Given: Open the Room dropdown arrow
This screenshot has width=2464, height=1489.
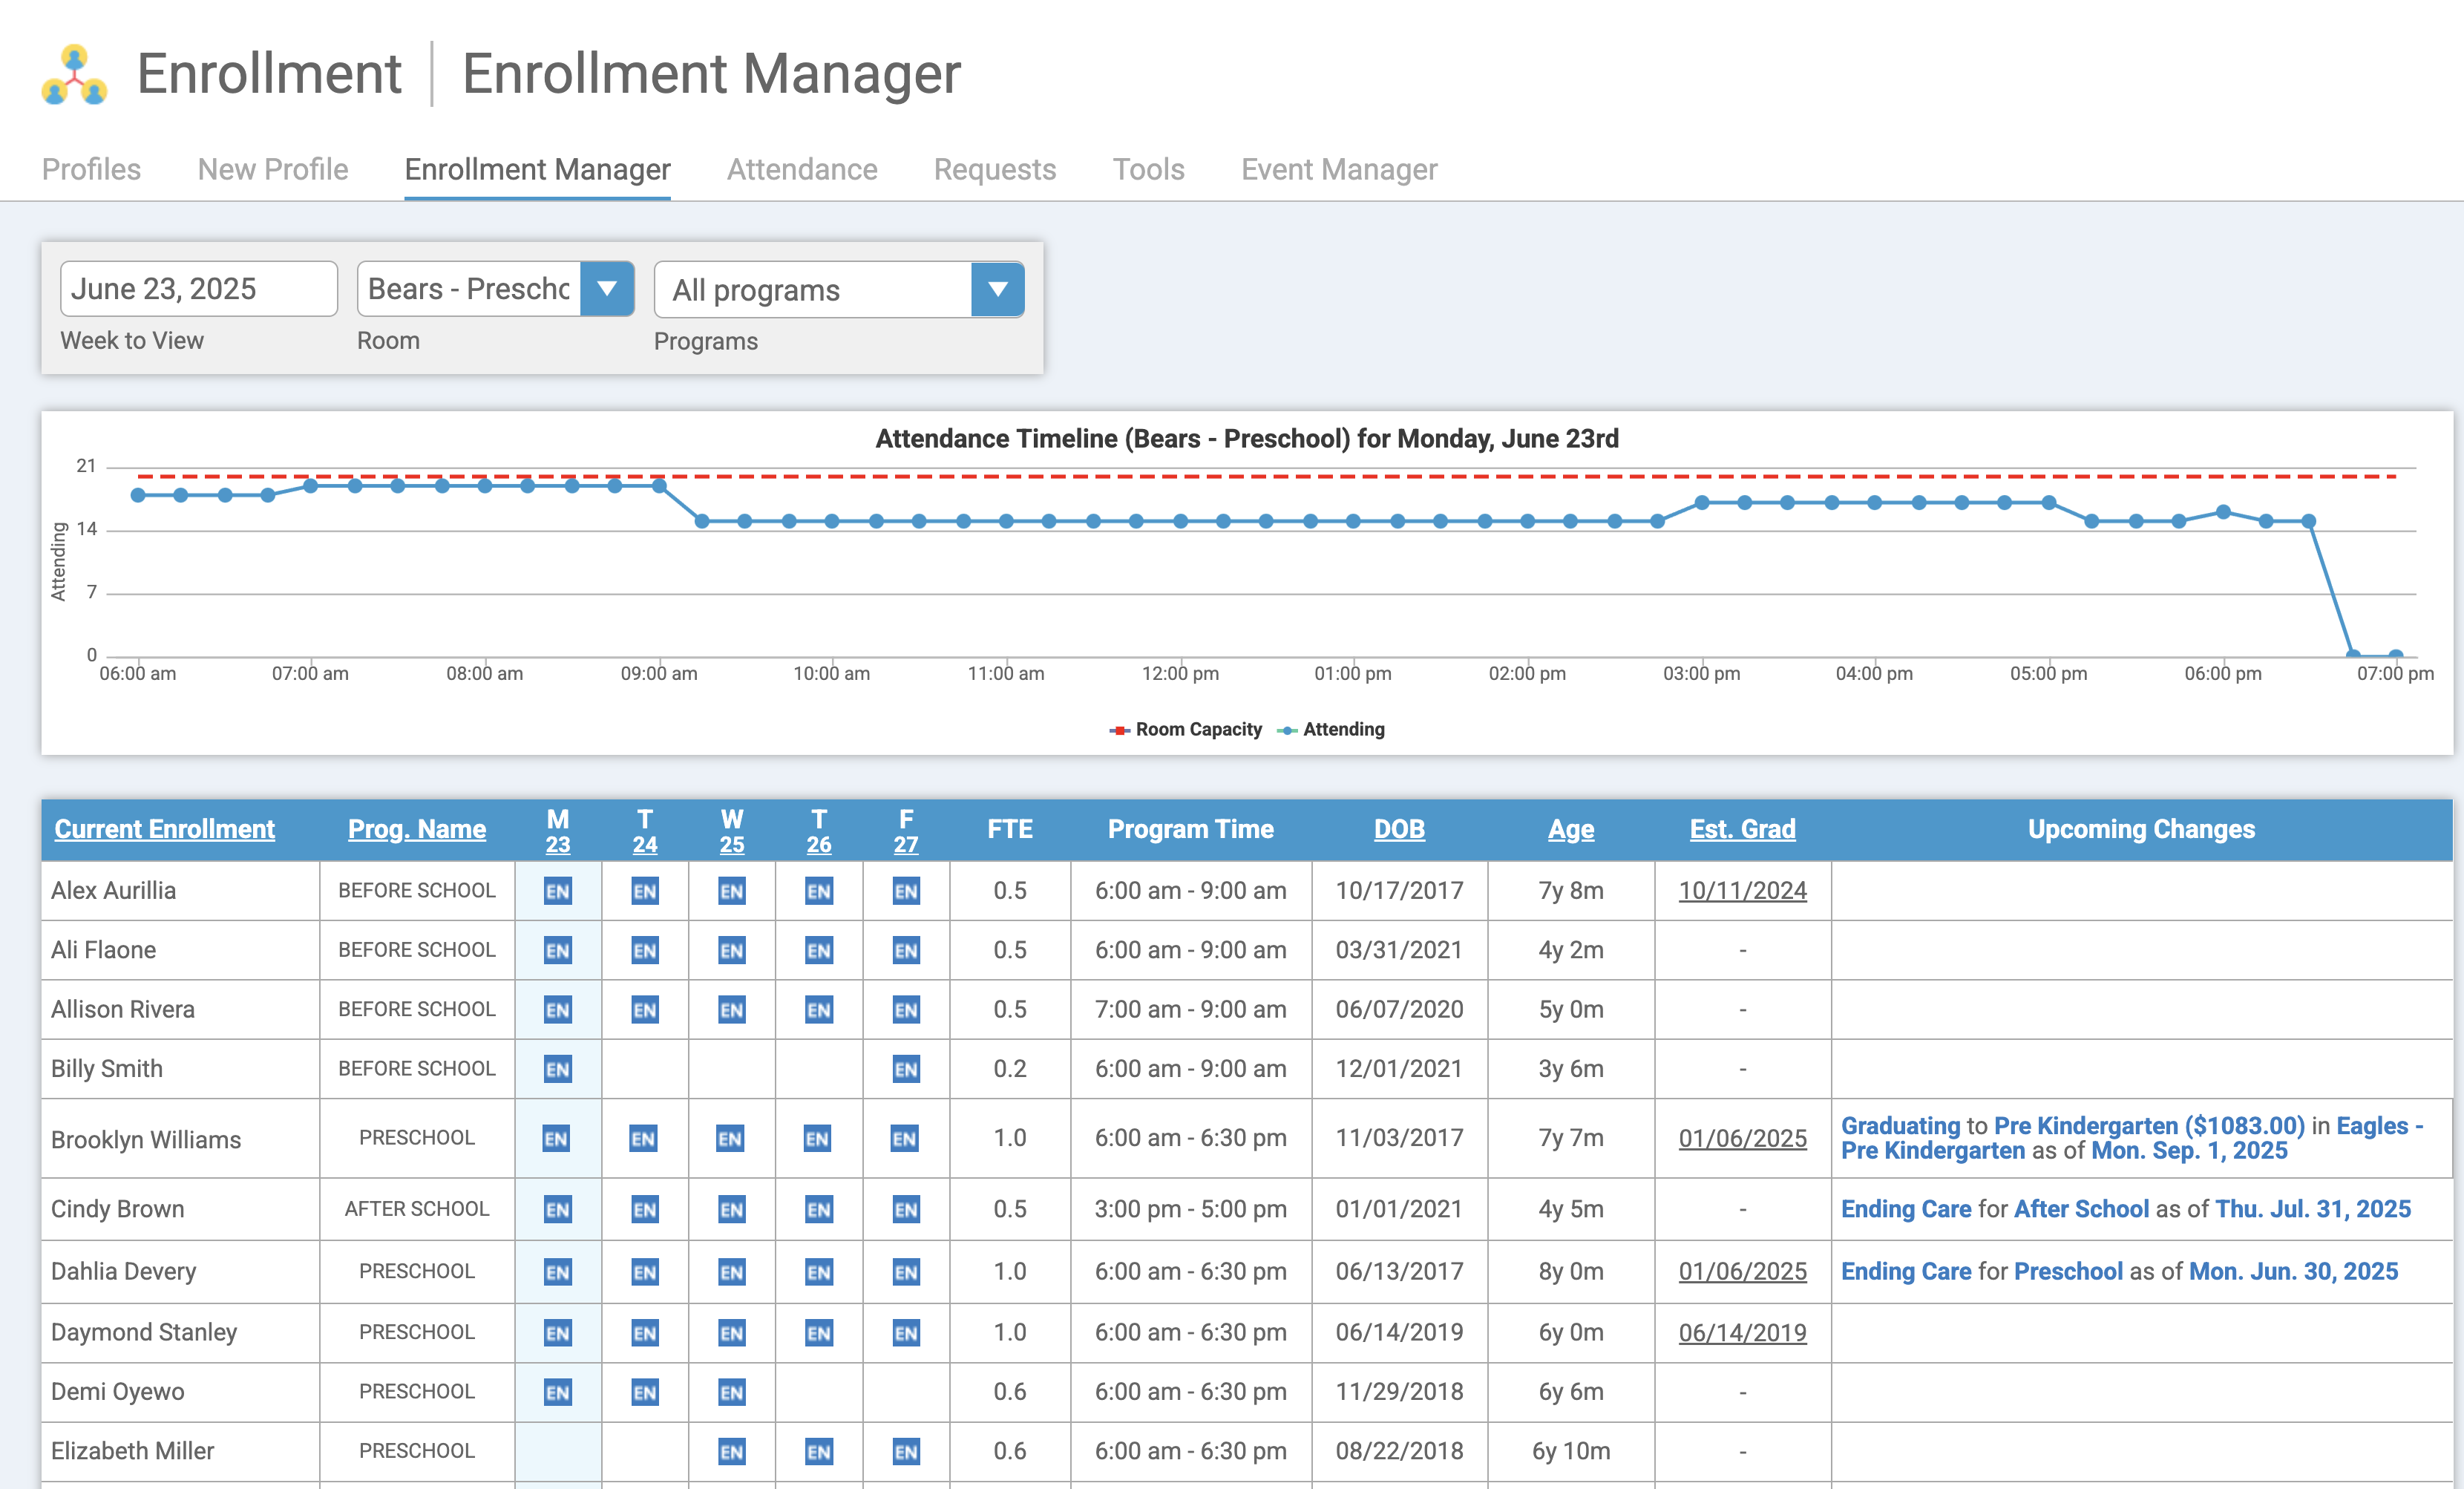Looking at the screenshot, I should pyautogui.click(x=607, y=289).
